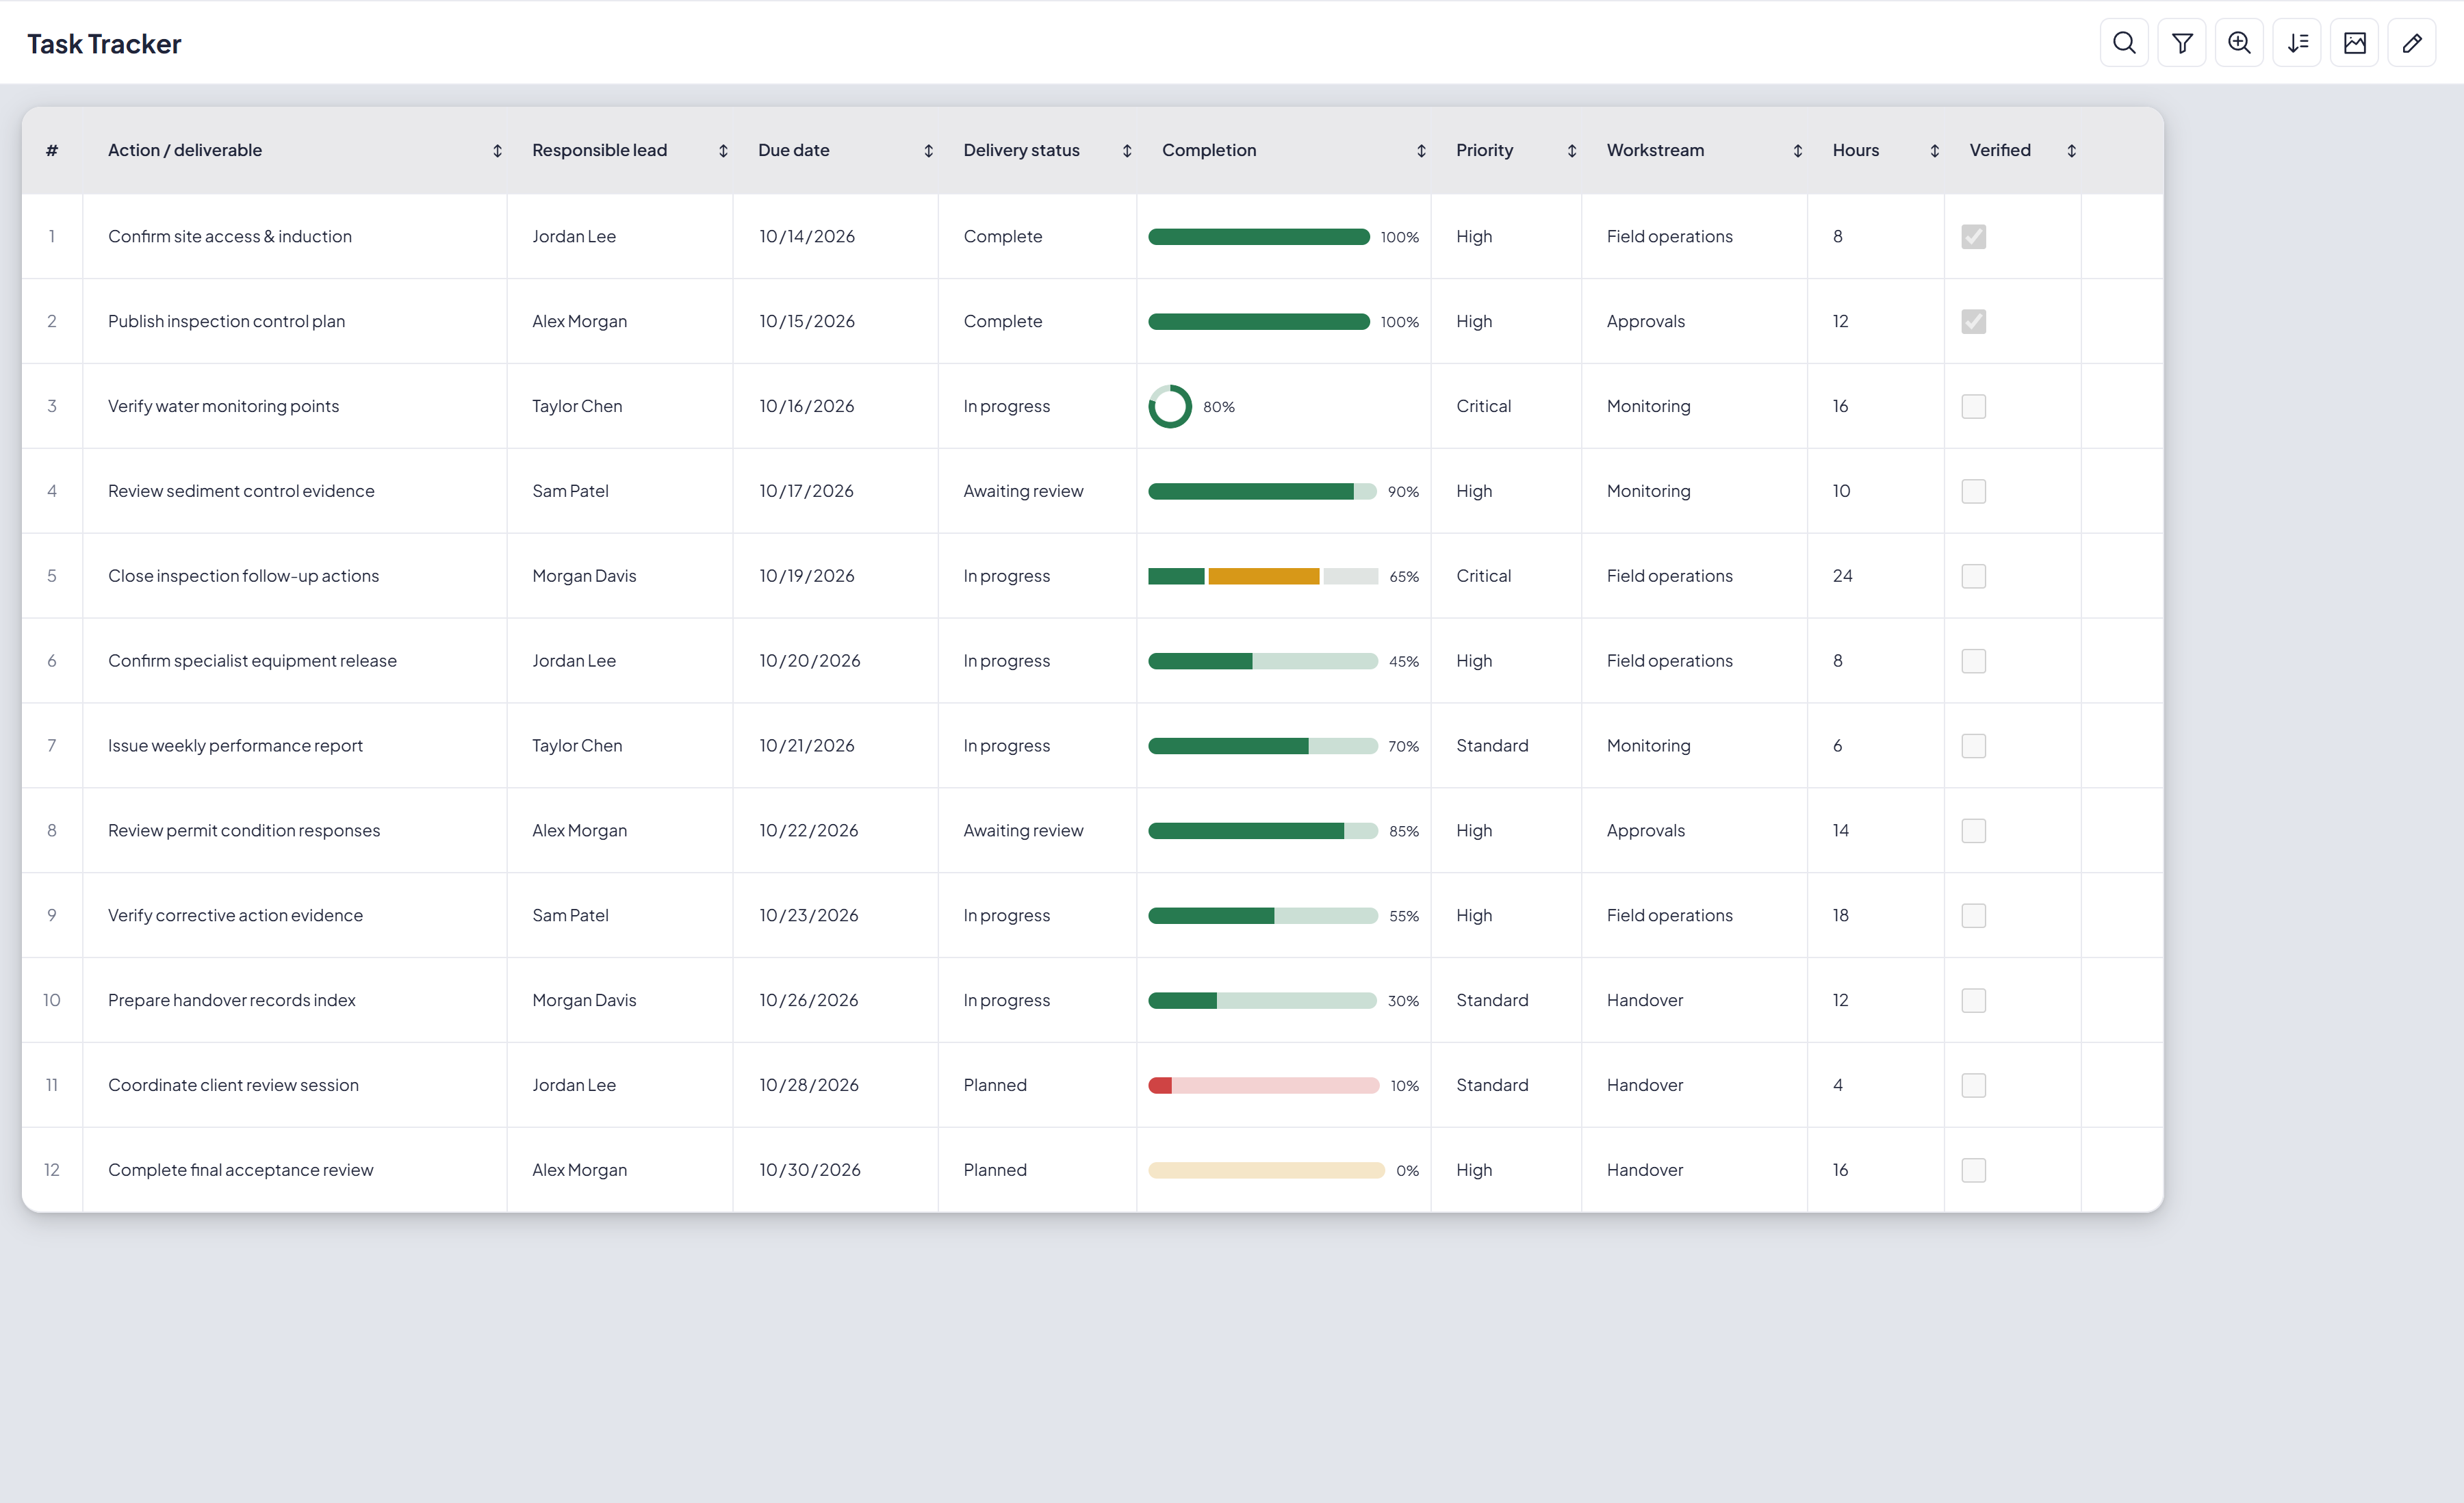Open the sort order icon
Viewport: 2464px width, 1503px height.
2297,43
